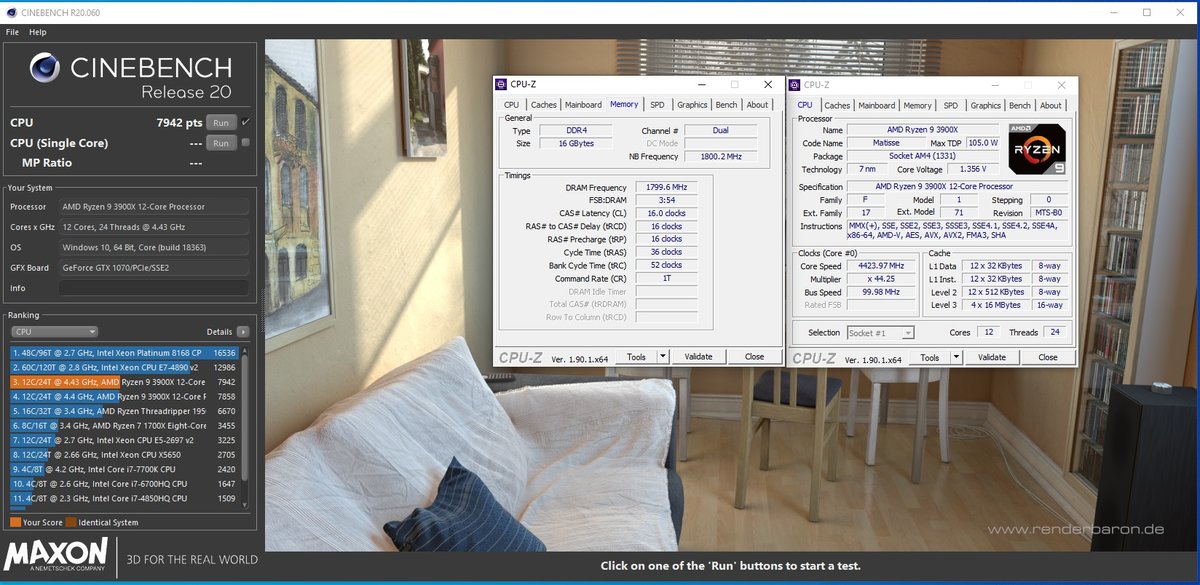Switch to SPD tab in Memory window
This screenshot has height=585, width=1200.
[x=657, y=105]
